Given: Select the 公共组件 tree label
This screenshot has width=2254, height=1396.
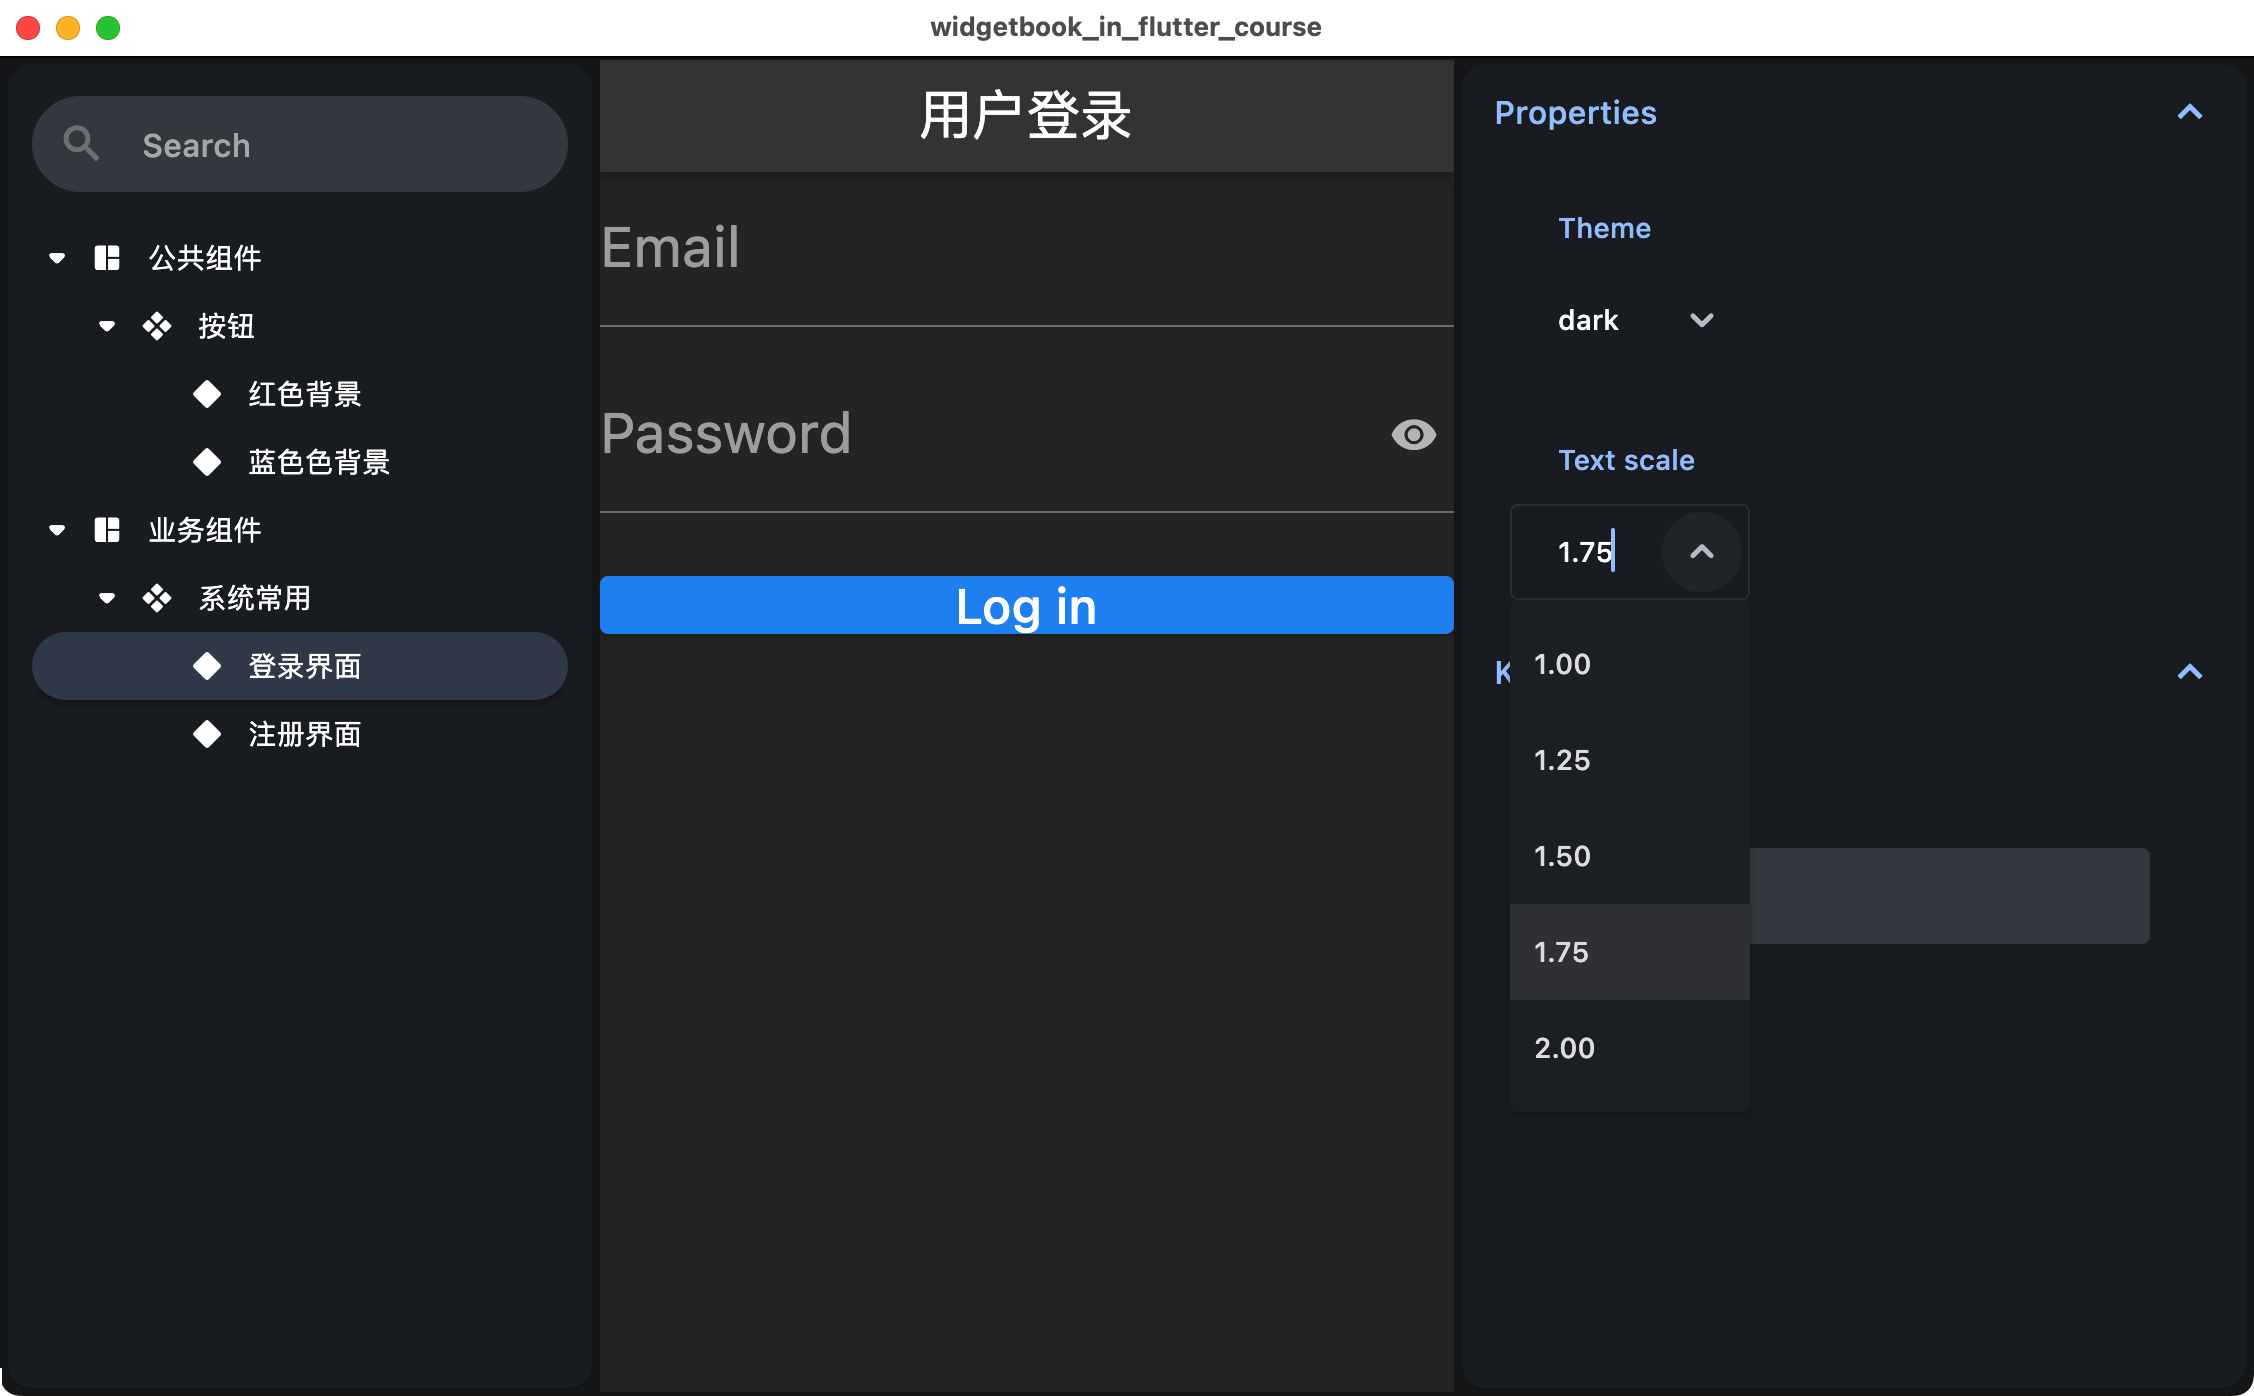Looking at the screenshot, I should tap(205, 258).
